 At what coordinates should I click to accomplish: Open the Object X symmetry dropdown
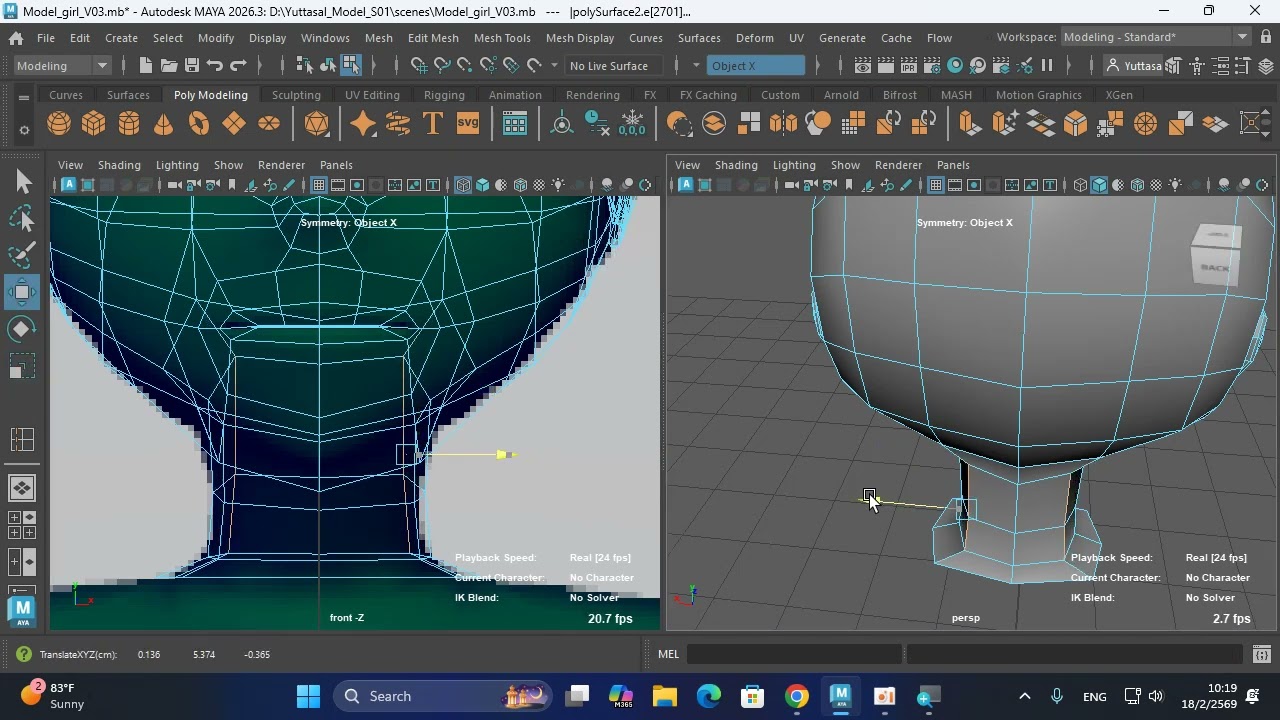[x=756, y=66]
